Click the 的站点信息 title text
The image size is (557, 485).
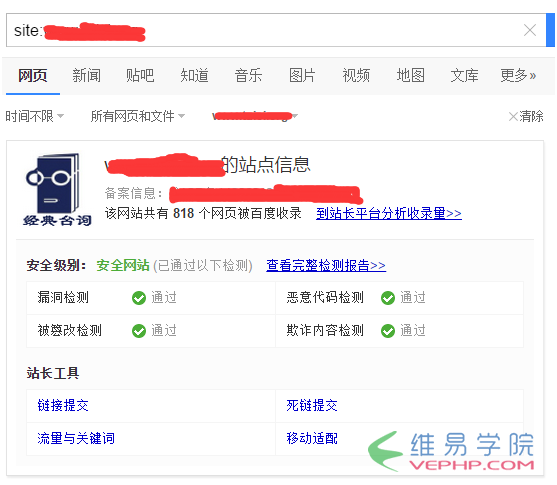coord(266,165)
